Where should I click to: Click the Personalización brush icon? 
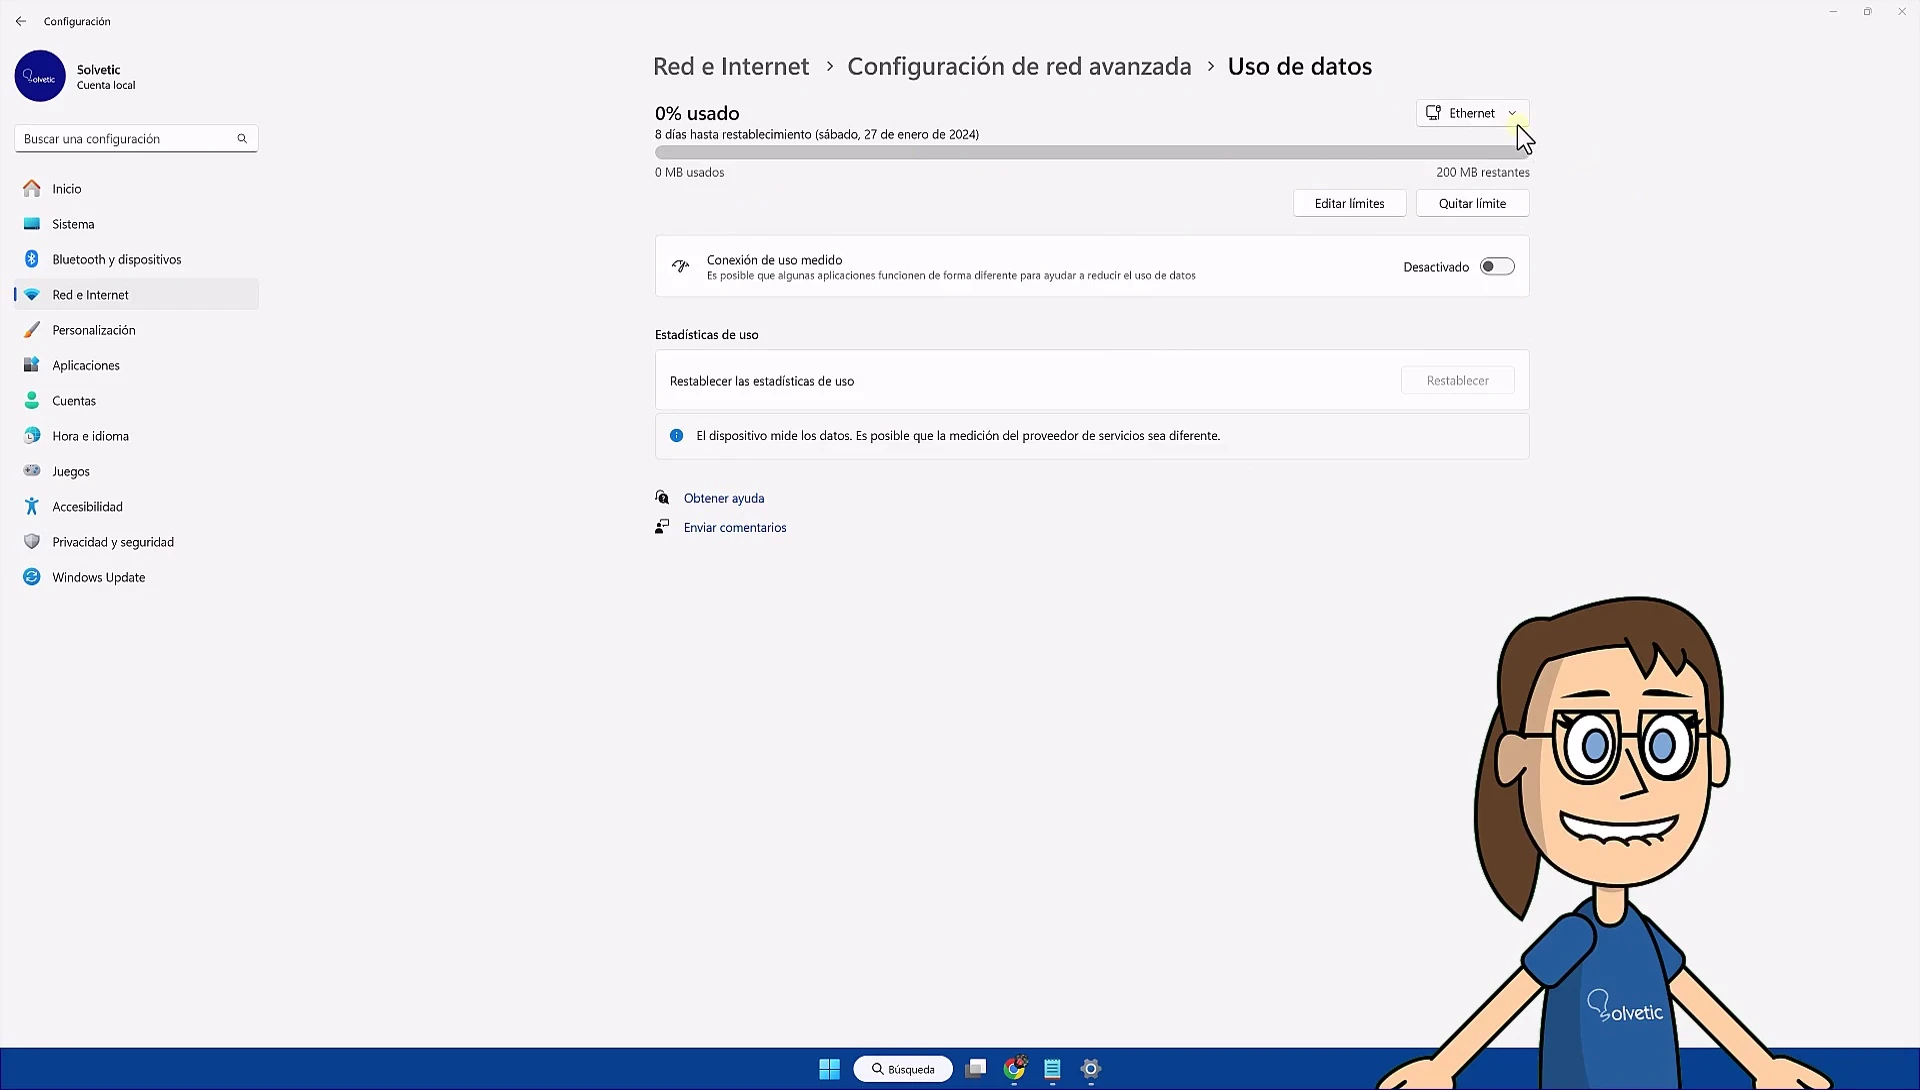(32, 330)
